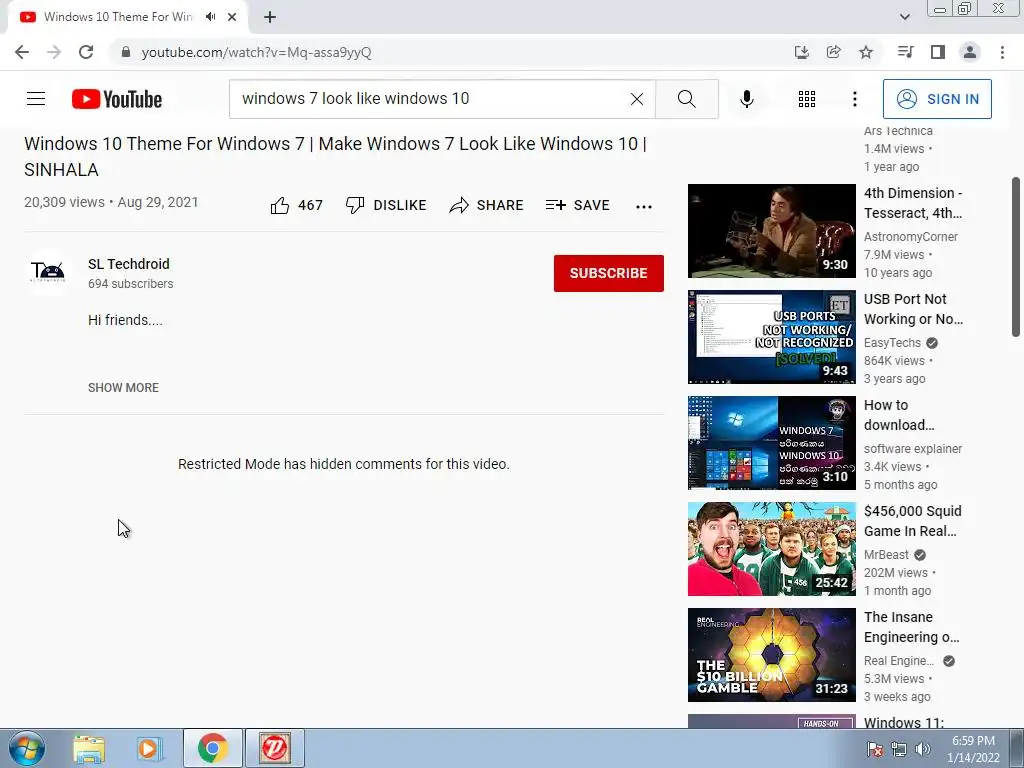This screenshot has height=768, width=1024.
Task: Visit the EasyTechs channel link
Action: (892, 343)
